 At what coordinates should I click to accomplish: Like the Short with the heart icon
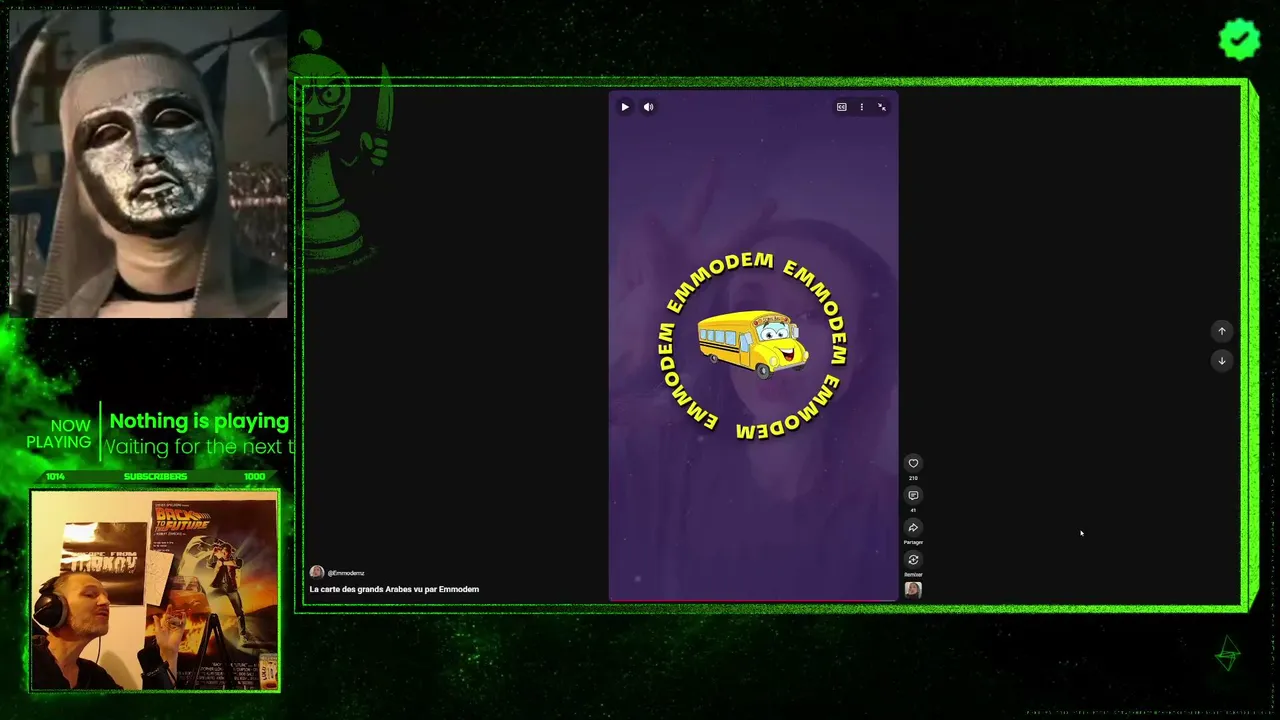tap(913, 463)
